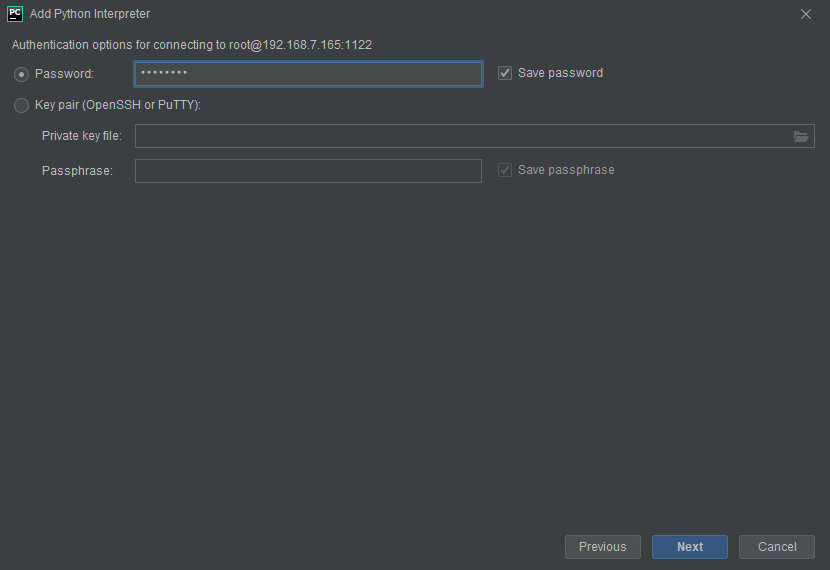Click the "Passphrase:" label text
The height and width of the screenshot is (570, 830).
pos(78,171)
